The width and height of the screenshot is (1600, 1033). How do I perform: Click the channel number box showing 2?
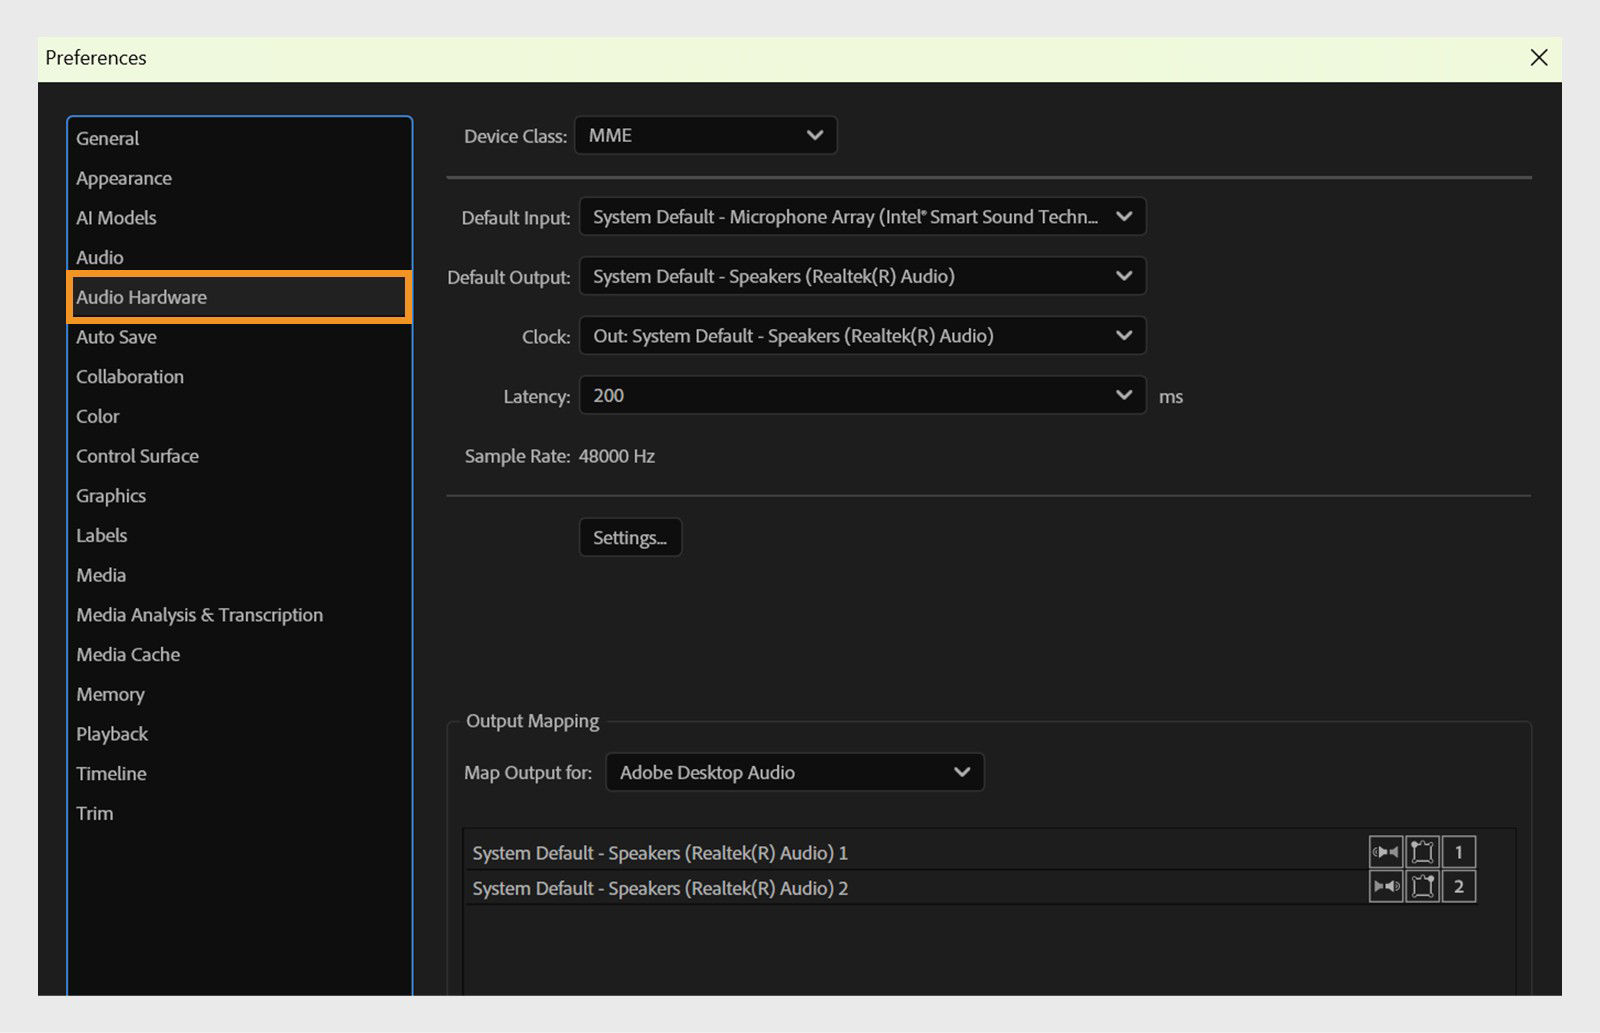pos(1459,886)
